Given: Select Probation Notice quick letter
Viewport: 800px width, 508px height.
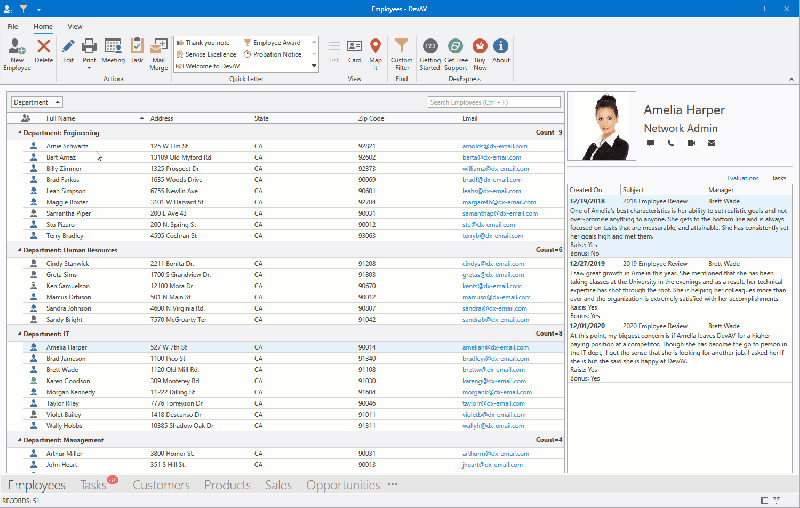Looking at the screenshot, I should point(273,55).
